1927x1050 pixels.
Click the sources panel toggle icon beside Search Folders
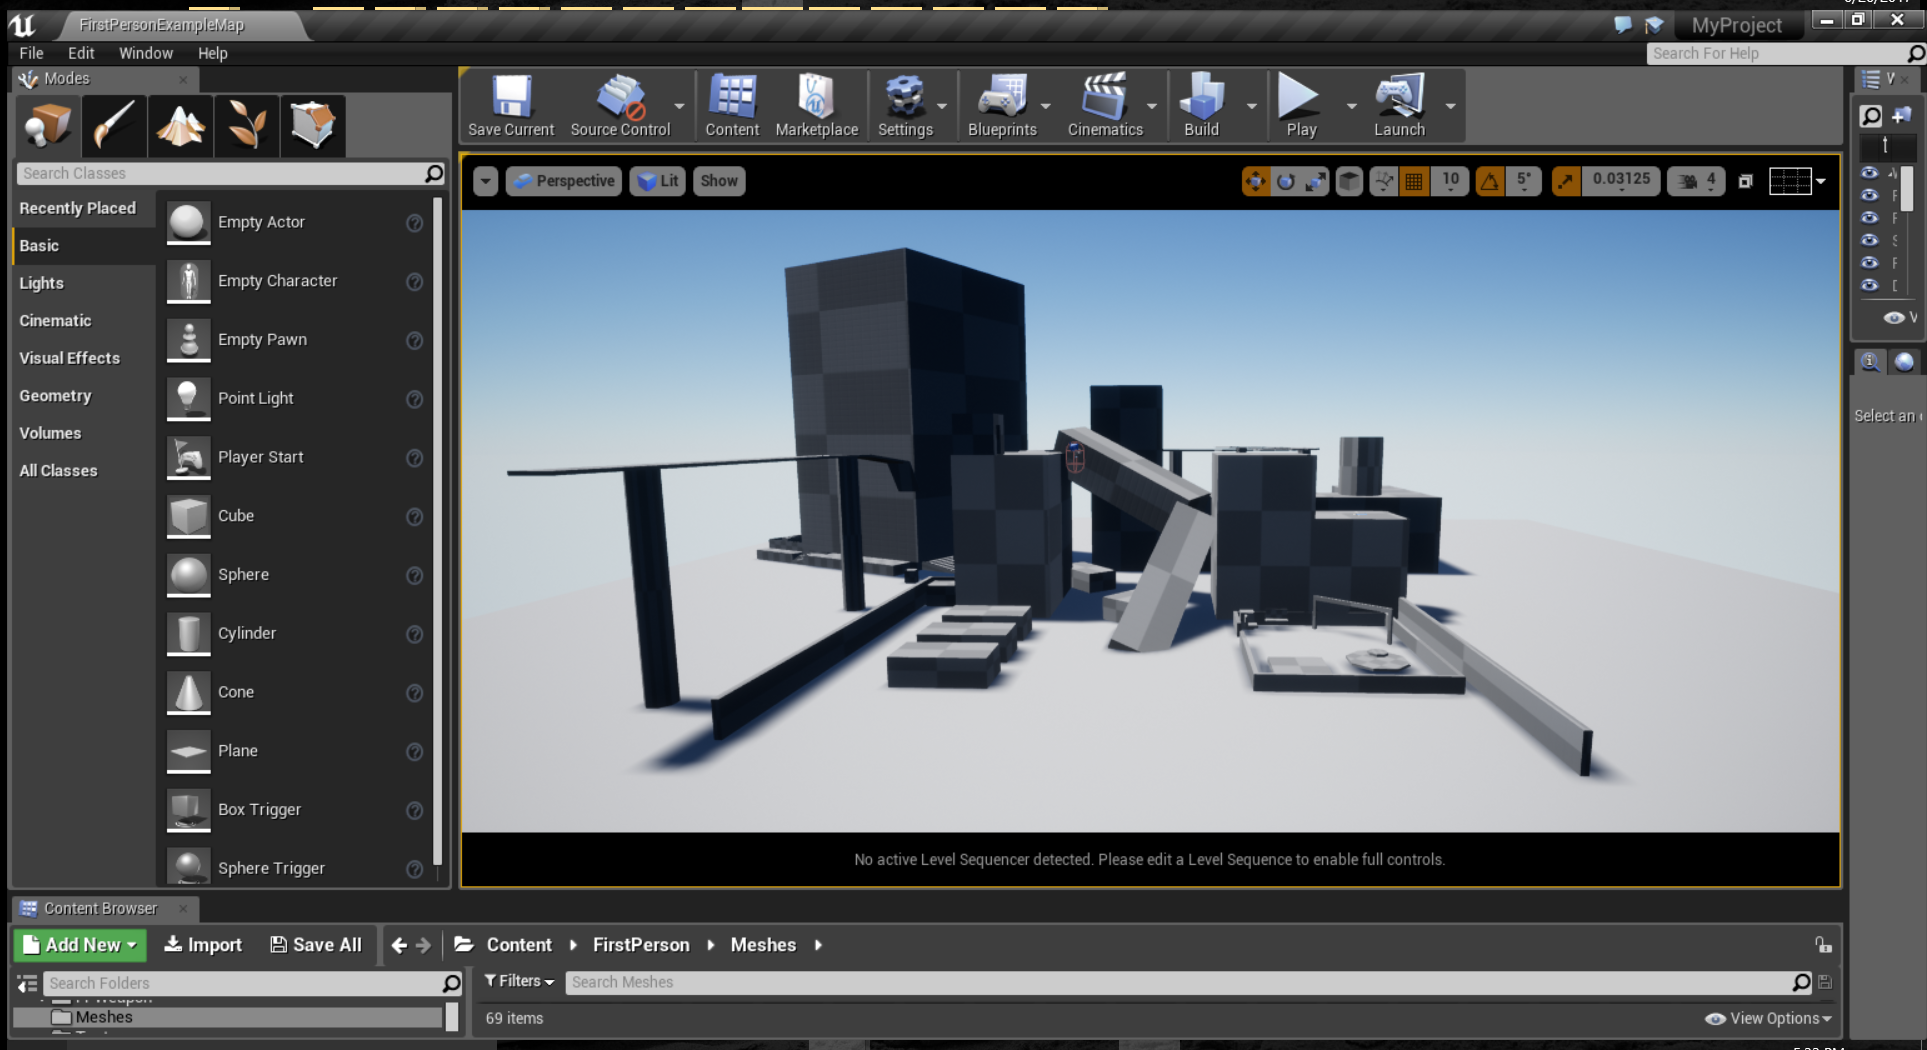click(27, 983)
